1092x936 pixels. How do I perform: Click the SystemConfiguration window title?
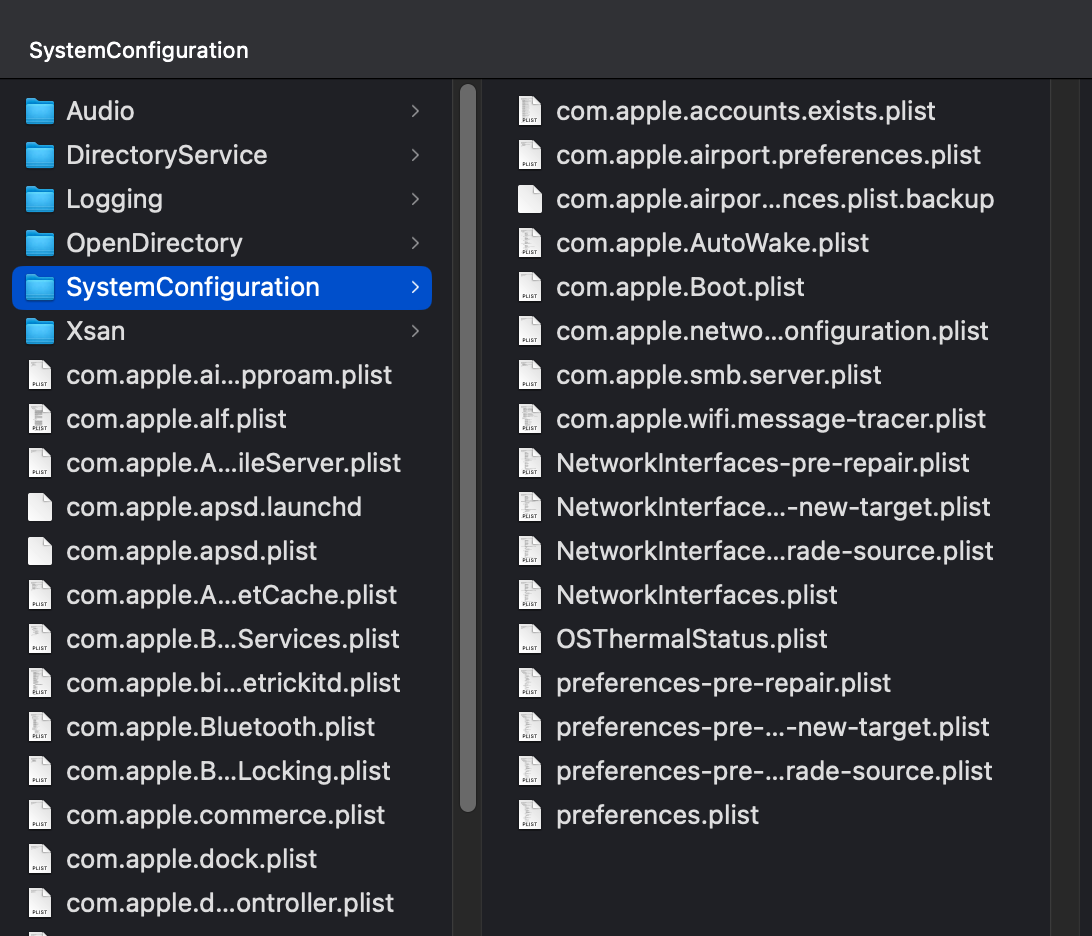tap(139, 50)
